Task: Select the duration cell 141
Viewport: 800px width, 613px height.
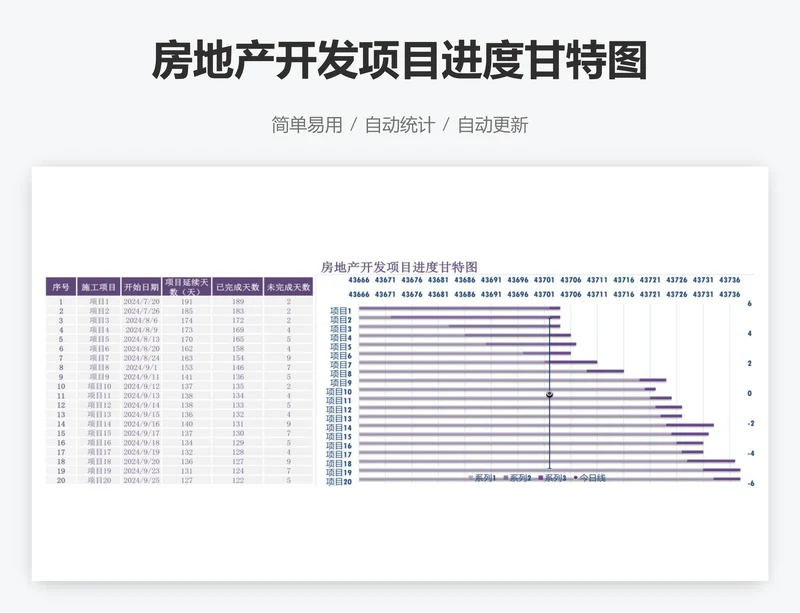Action: tap(187, 377)
